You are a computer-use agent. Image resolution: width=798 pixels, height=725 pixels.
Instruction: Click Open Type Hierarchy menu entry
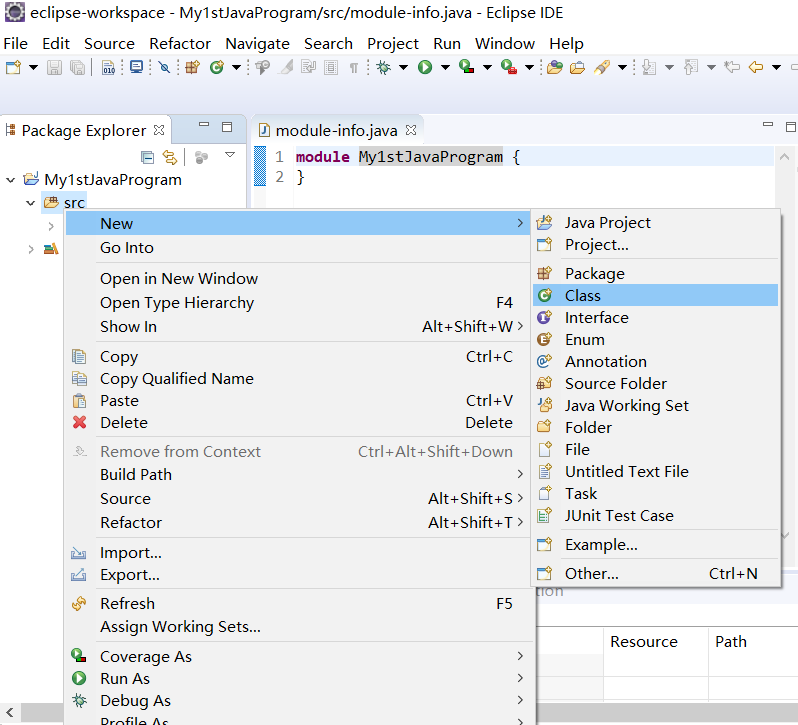click(x=299, y=303)
